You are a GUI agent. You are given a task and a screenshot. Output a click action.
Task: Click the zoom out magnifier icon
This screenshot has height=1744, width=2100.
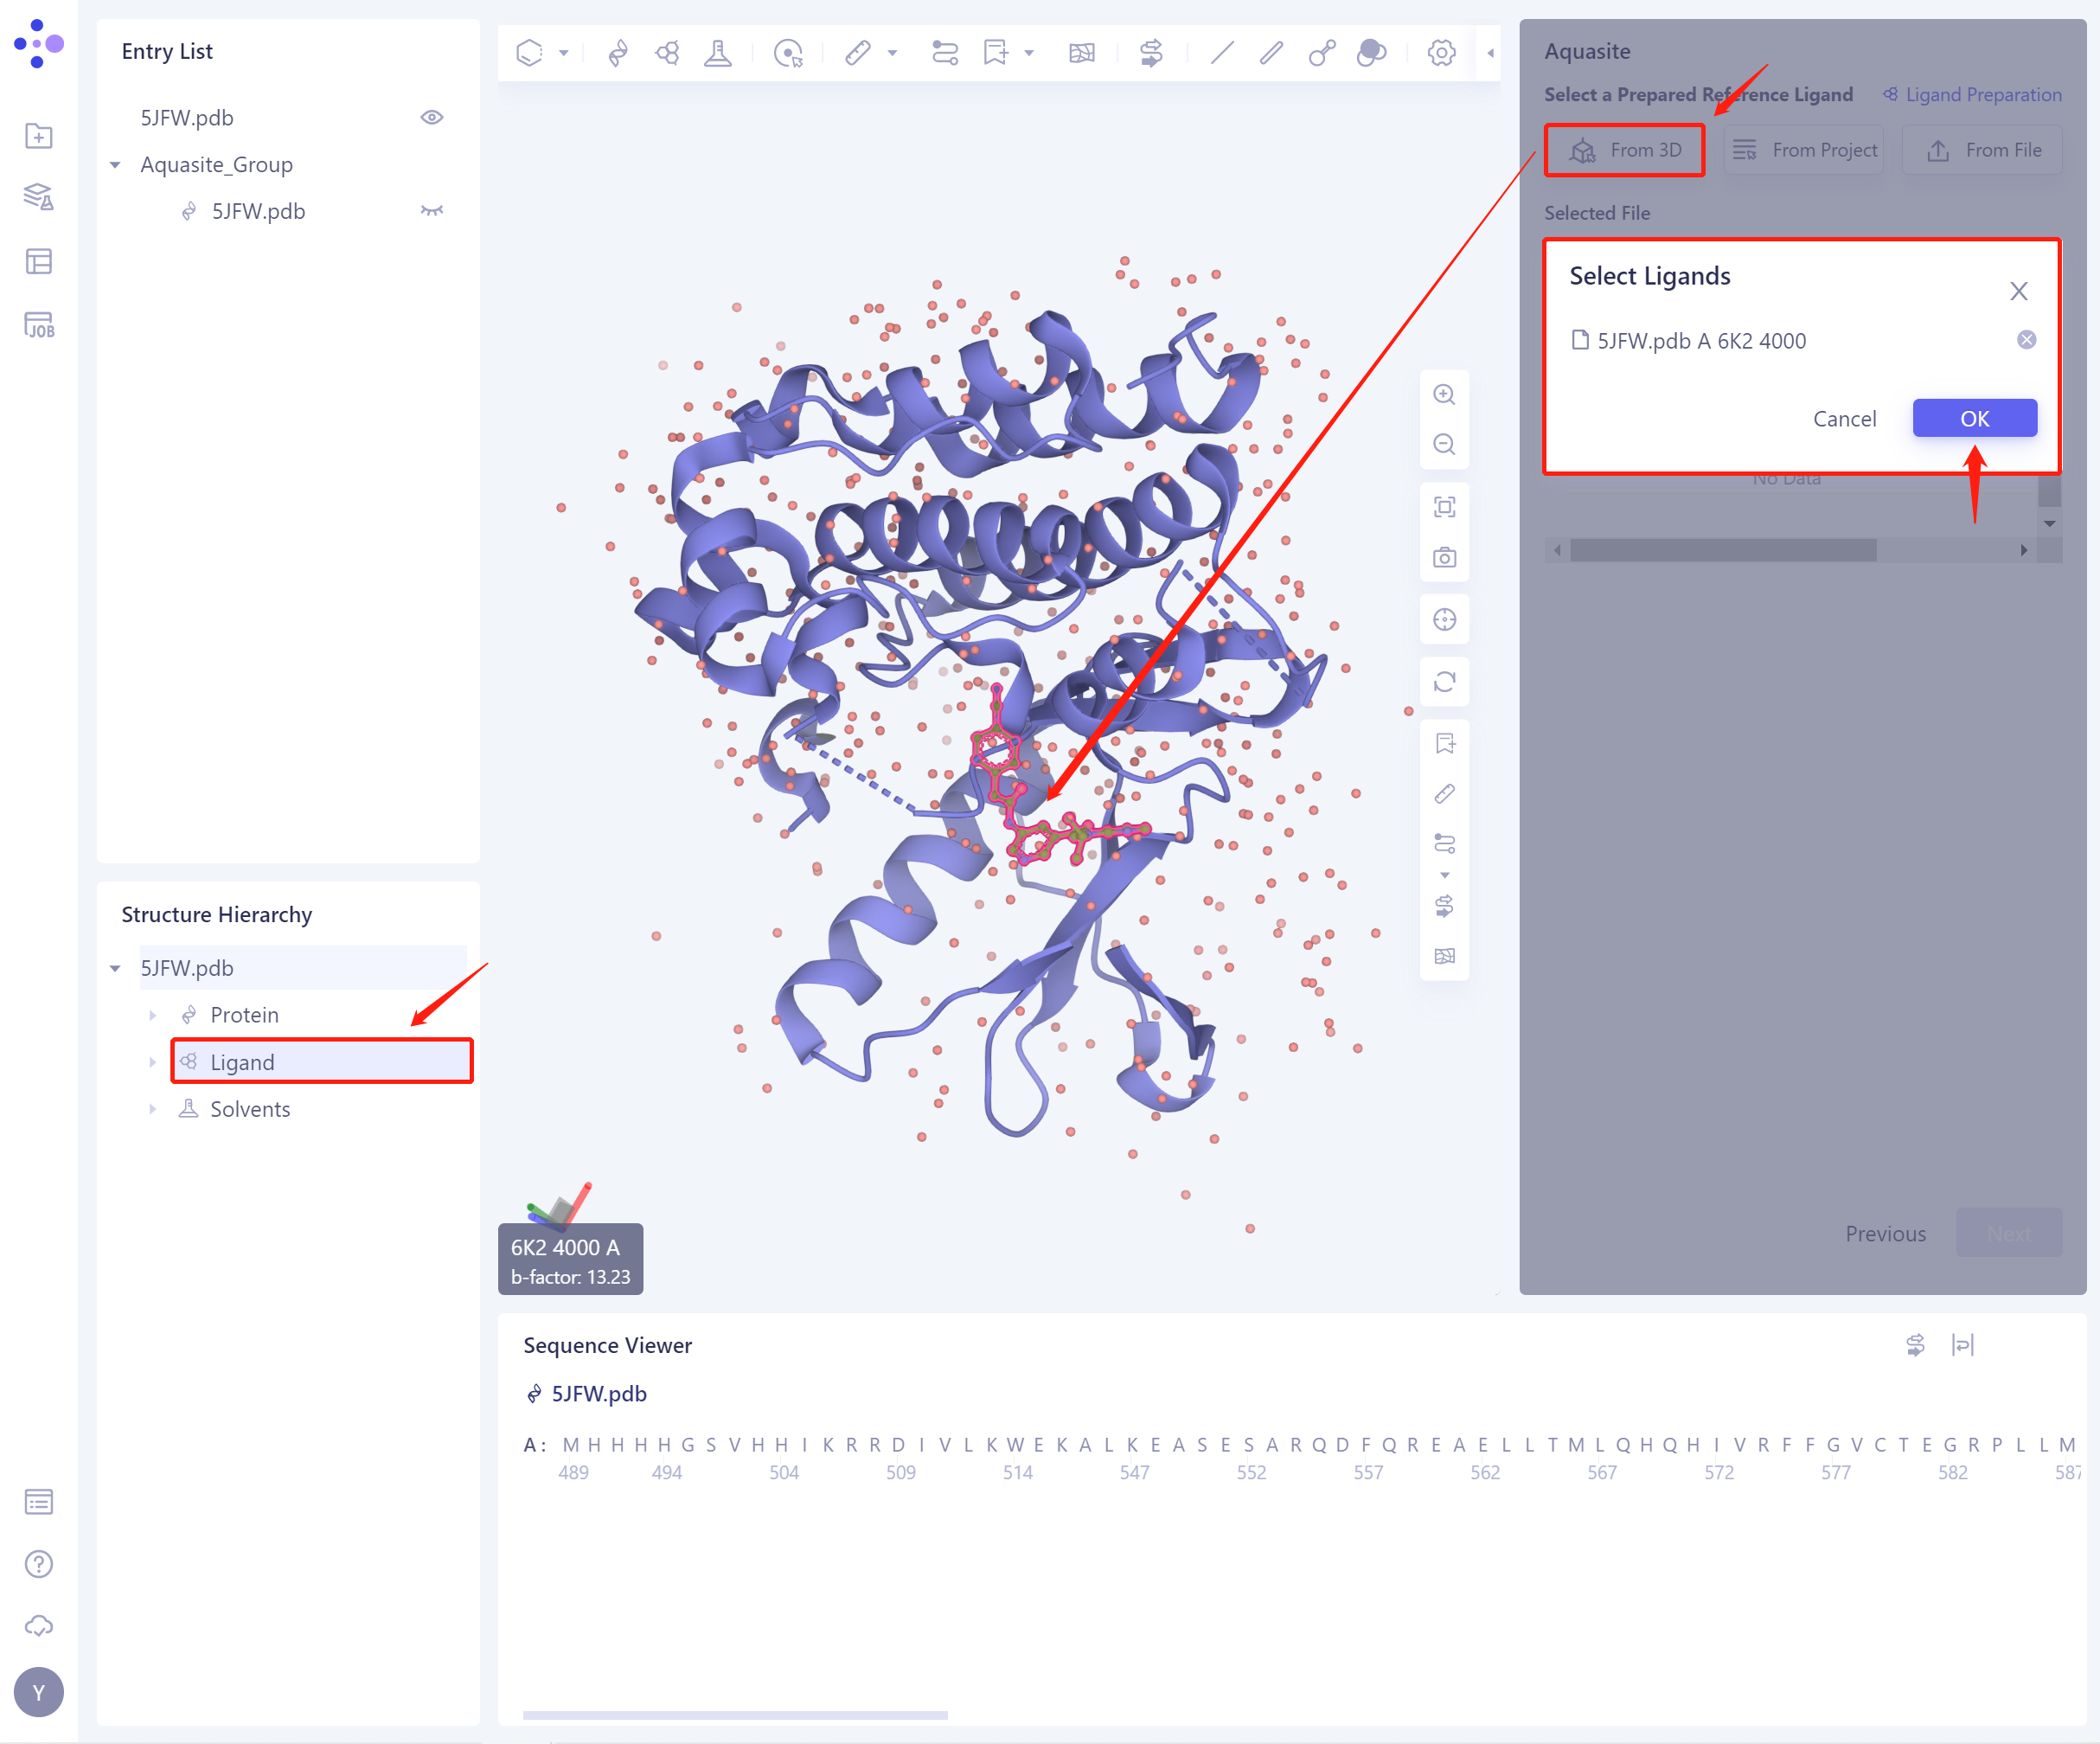[1444, 444]
